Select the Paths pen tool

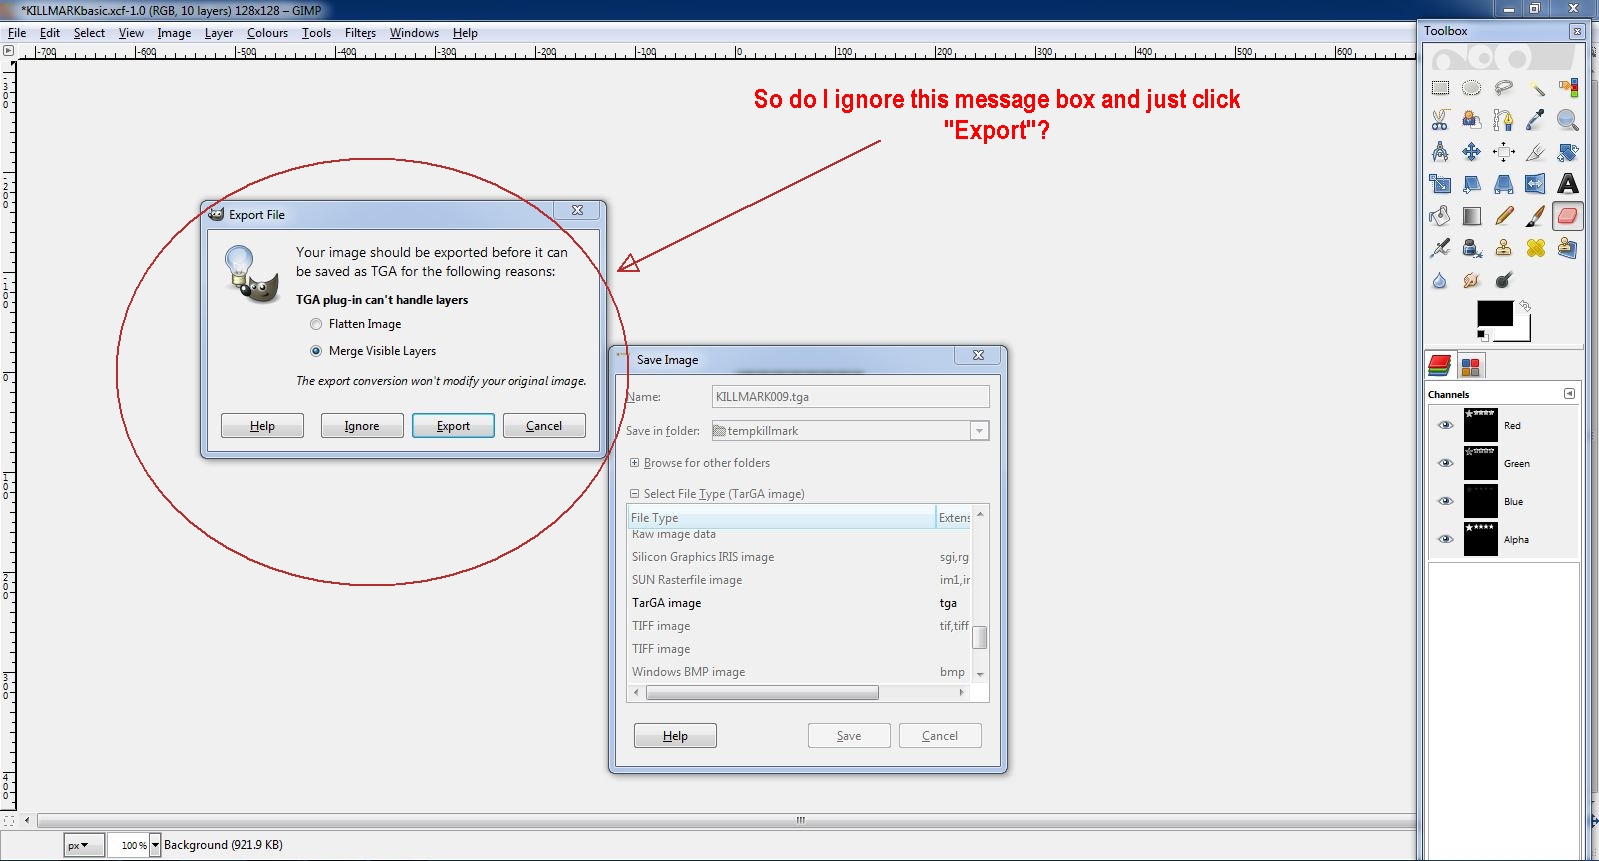(1504, 120)
